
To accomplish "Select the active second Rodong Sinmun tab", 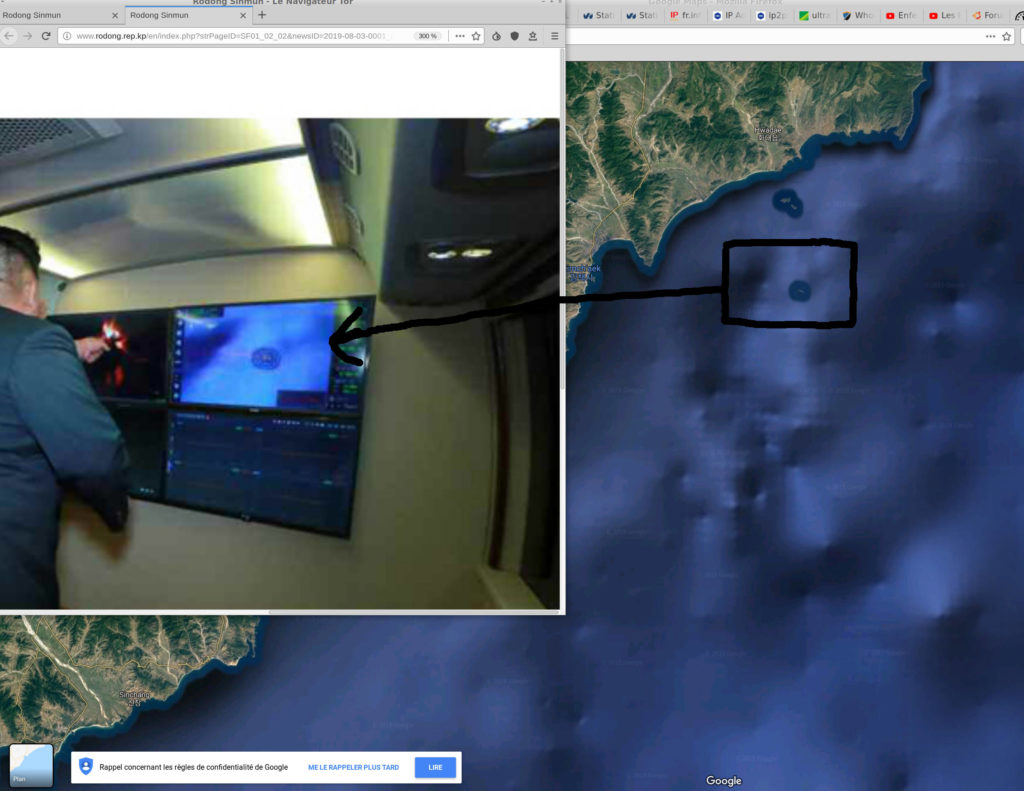I will click(x=188, y=15).
